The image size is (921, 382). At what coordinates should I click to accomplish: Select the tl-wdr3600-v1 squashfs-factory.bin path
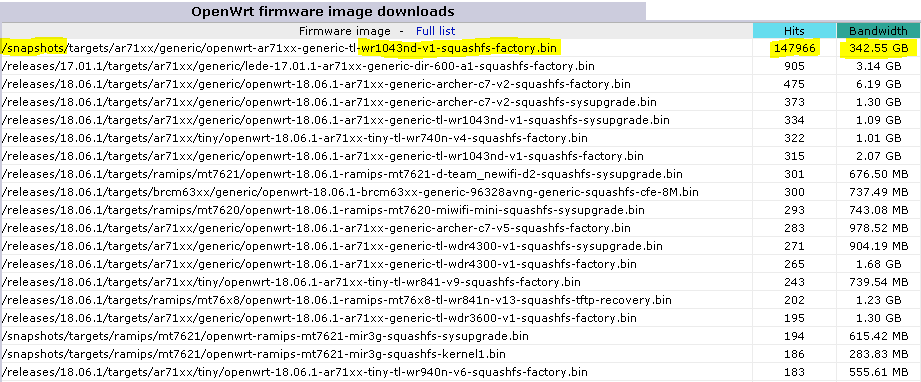point(319,318)
